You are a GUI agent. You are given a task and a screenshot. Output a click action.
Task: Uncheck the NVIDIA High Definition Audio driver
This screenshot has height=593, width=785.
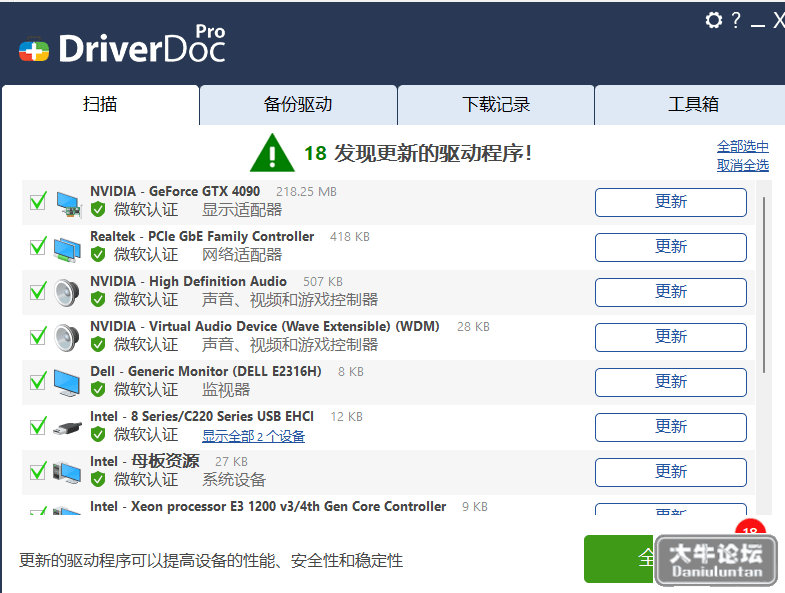tap(38, 291)
